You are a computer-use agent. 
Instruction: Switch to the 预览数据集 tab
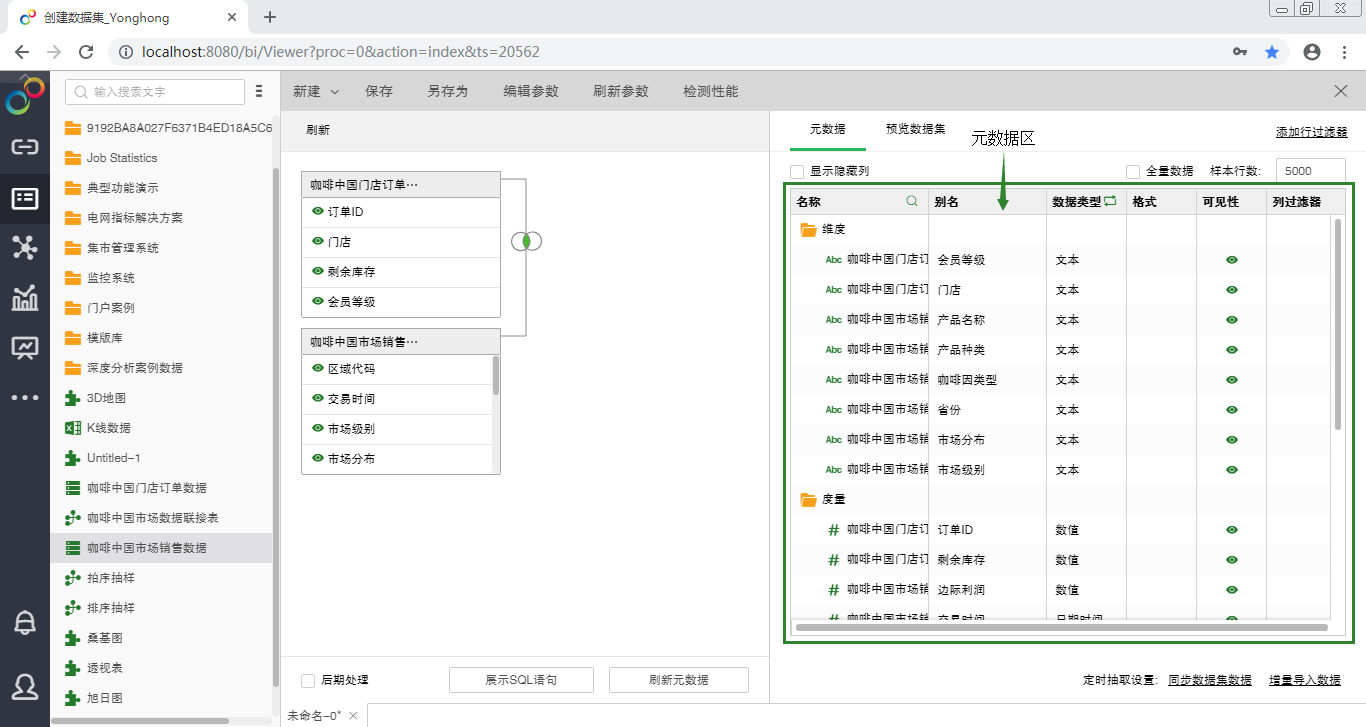[915, 129]
